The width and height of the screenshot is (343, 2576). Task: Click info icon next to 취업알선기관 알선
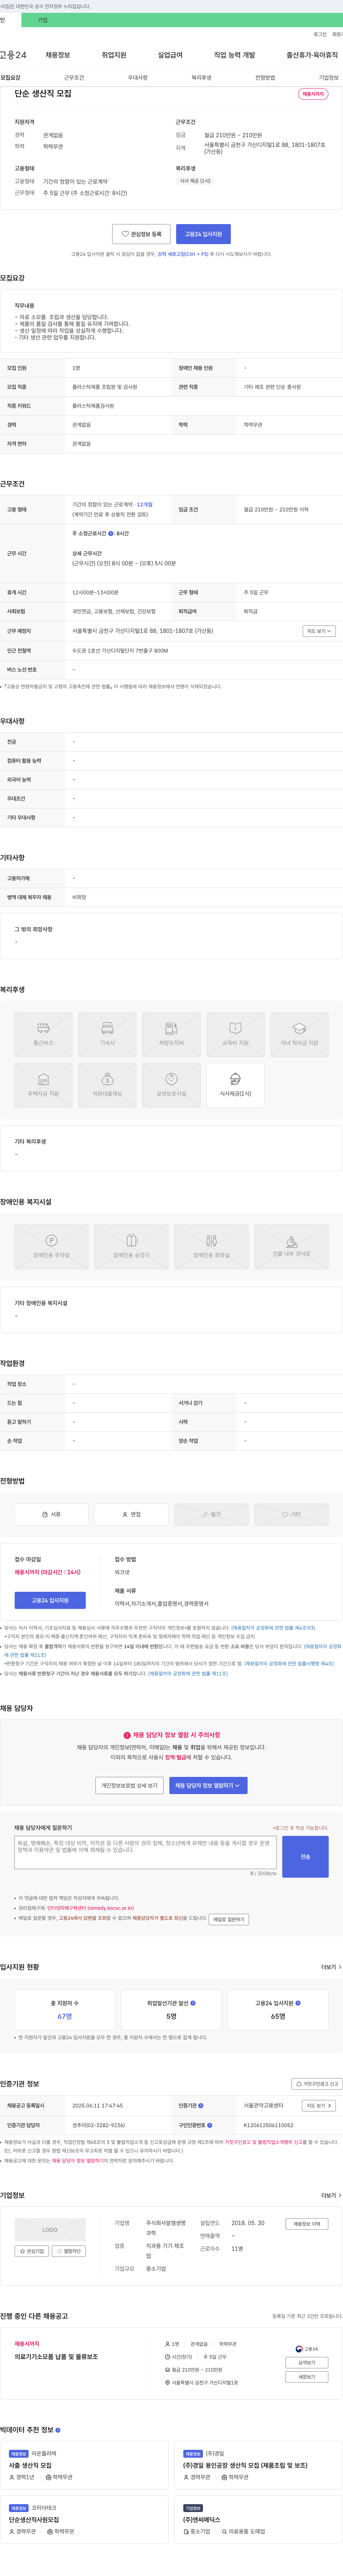click(x=193, y=2003)
